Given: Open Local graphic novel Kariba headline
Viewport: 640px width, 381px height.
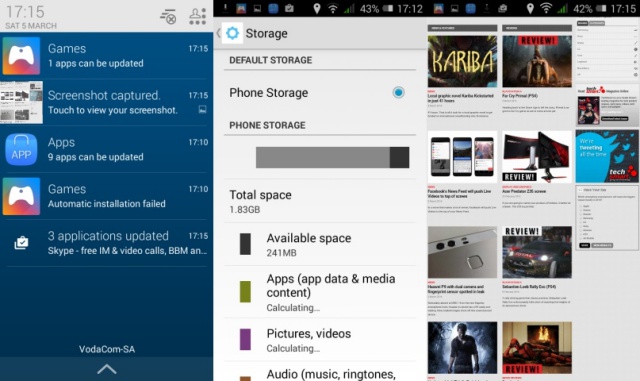Looking at the screenshot, I should click(x=460, y=98).
